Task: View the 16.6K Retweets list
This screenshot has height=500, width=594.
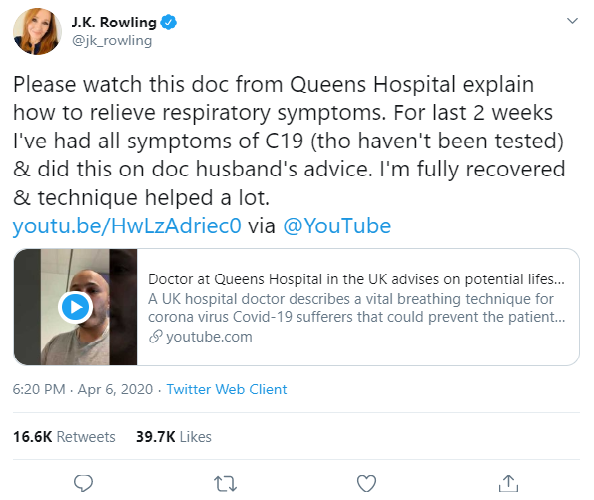Action: [x=64, y=437]
